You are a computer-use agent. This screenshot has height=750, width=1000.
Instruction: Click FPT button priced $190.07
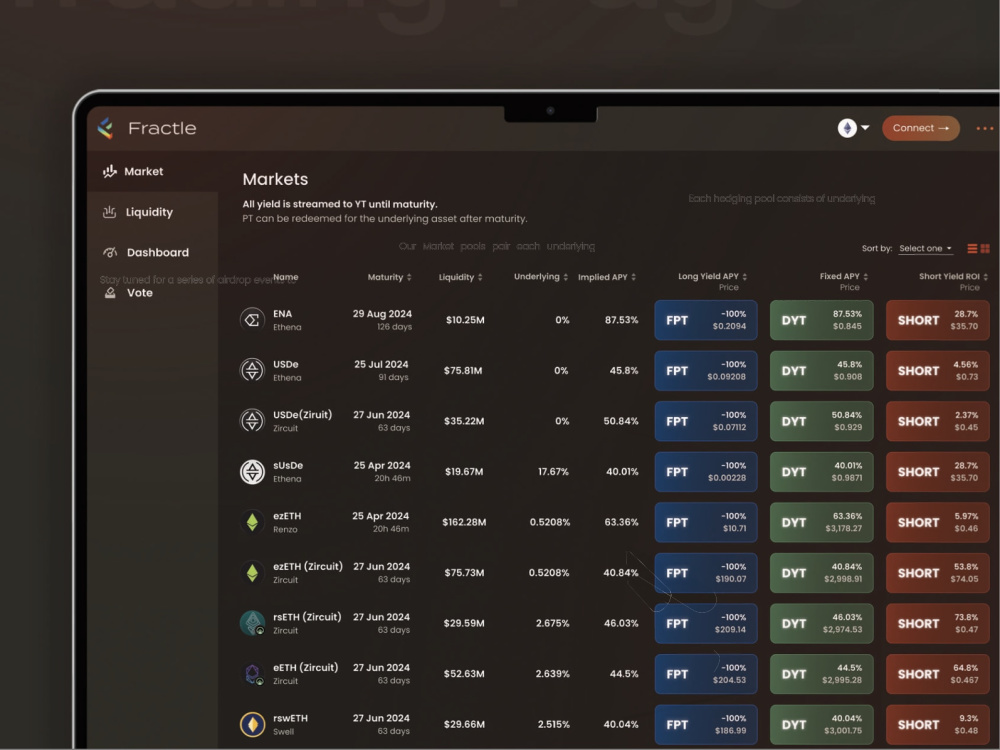click(705, 573)
